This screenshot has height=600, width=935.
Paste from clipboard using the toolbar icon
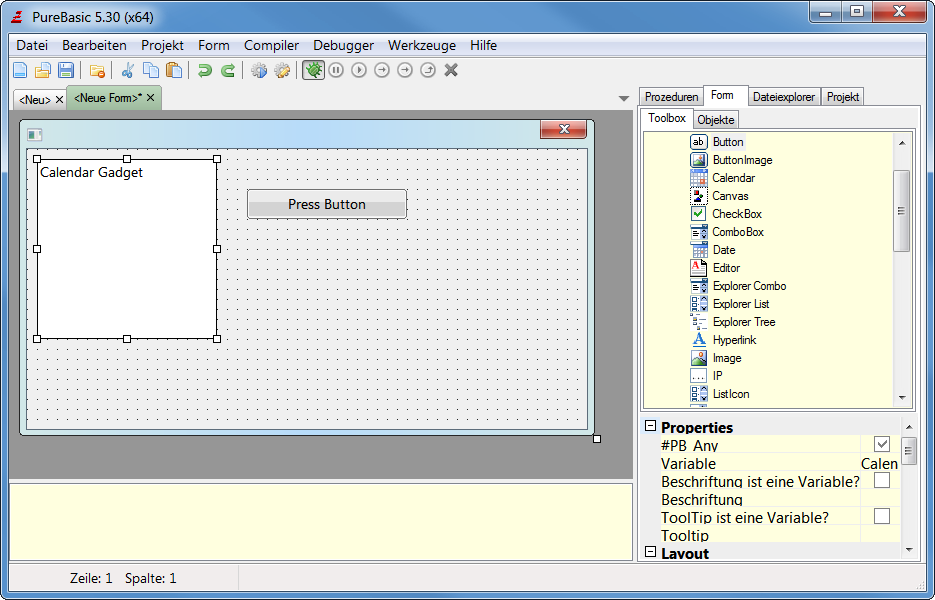coord(174,70)
